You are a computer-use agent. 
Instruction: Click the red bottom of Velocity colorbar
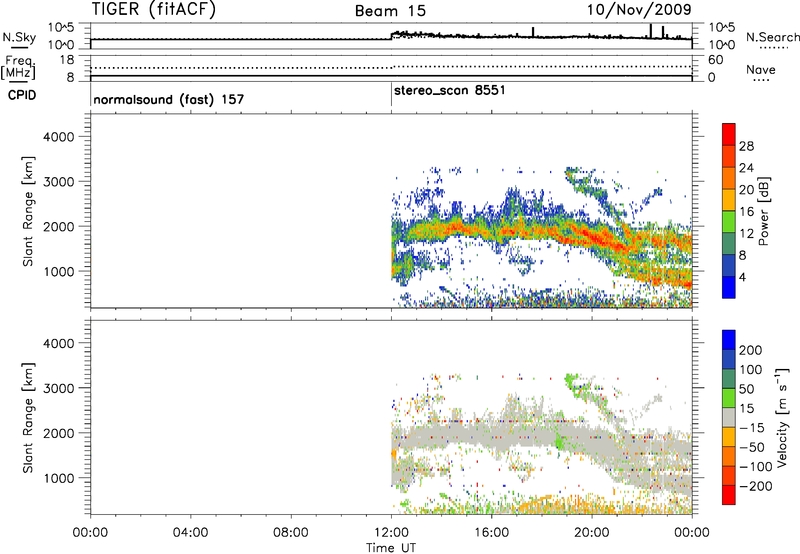point(729,495)
